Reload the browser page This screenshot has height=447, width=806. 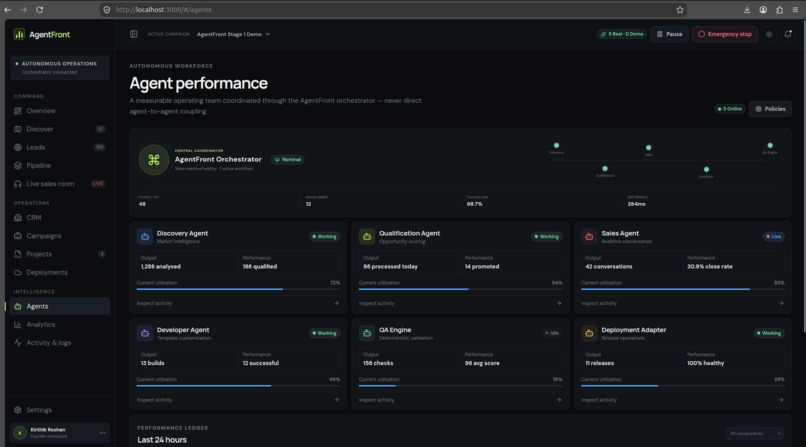click(40, 10)
